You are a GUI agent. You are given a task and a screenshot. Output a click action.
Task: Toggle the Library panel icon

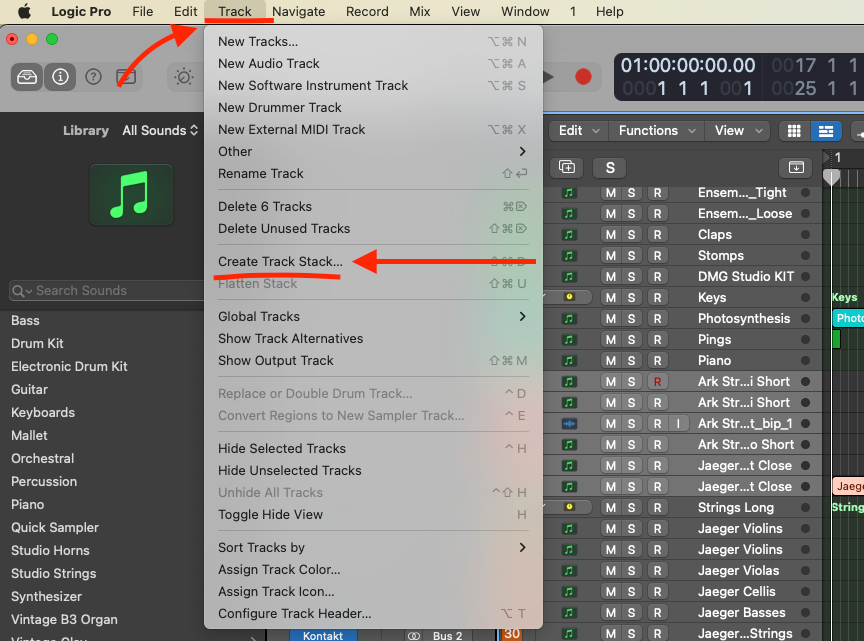[26, 77]
